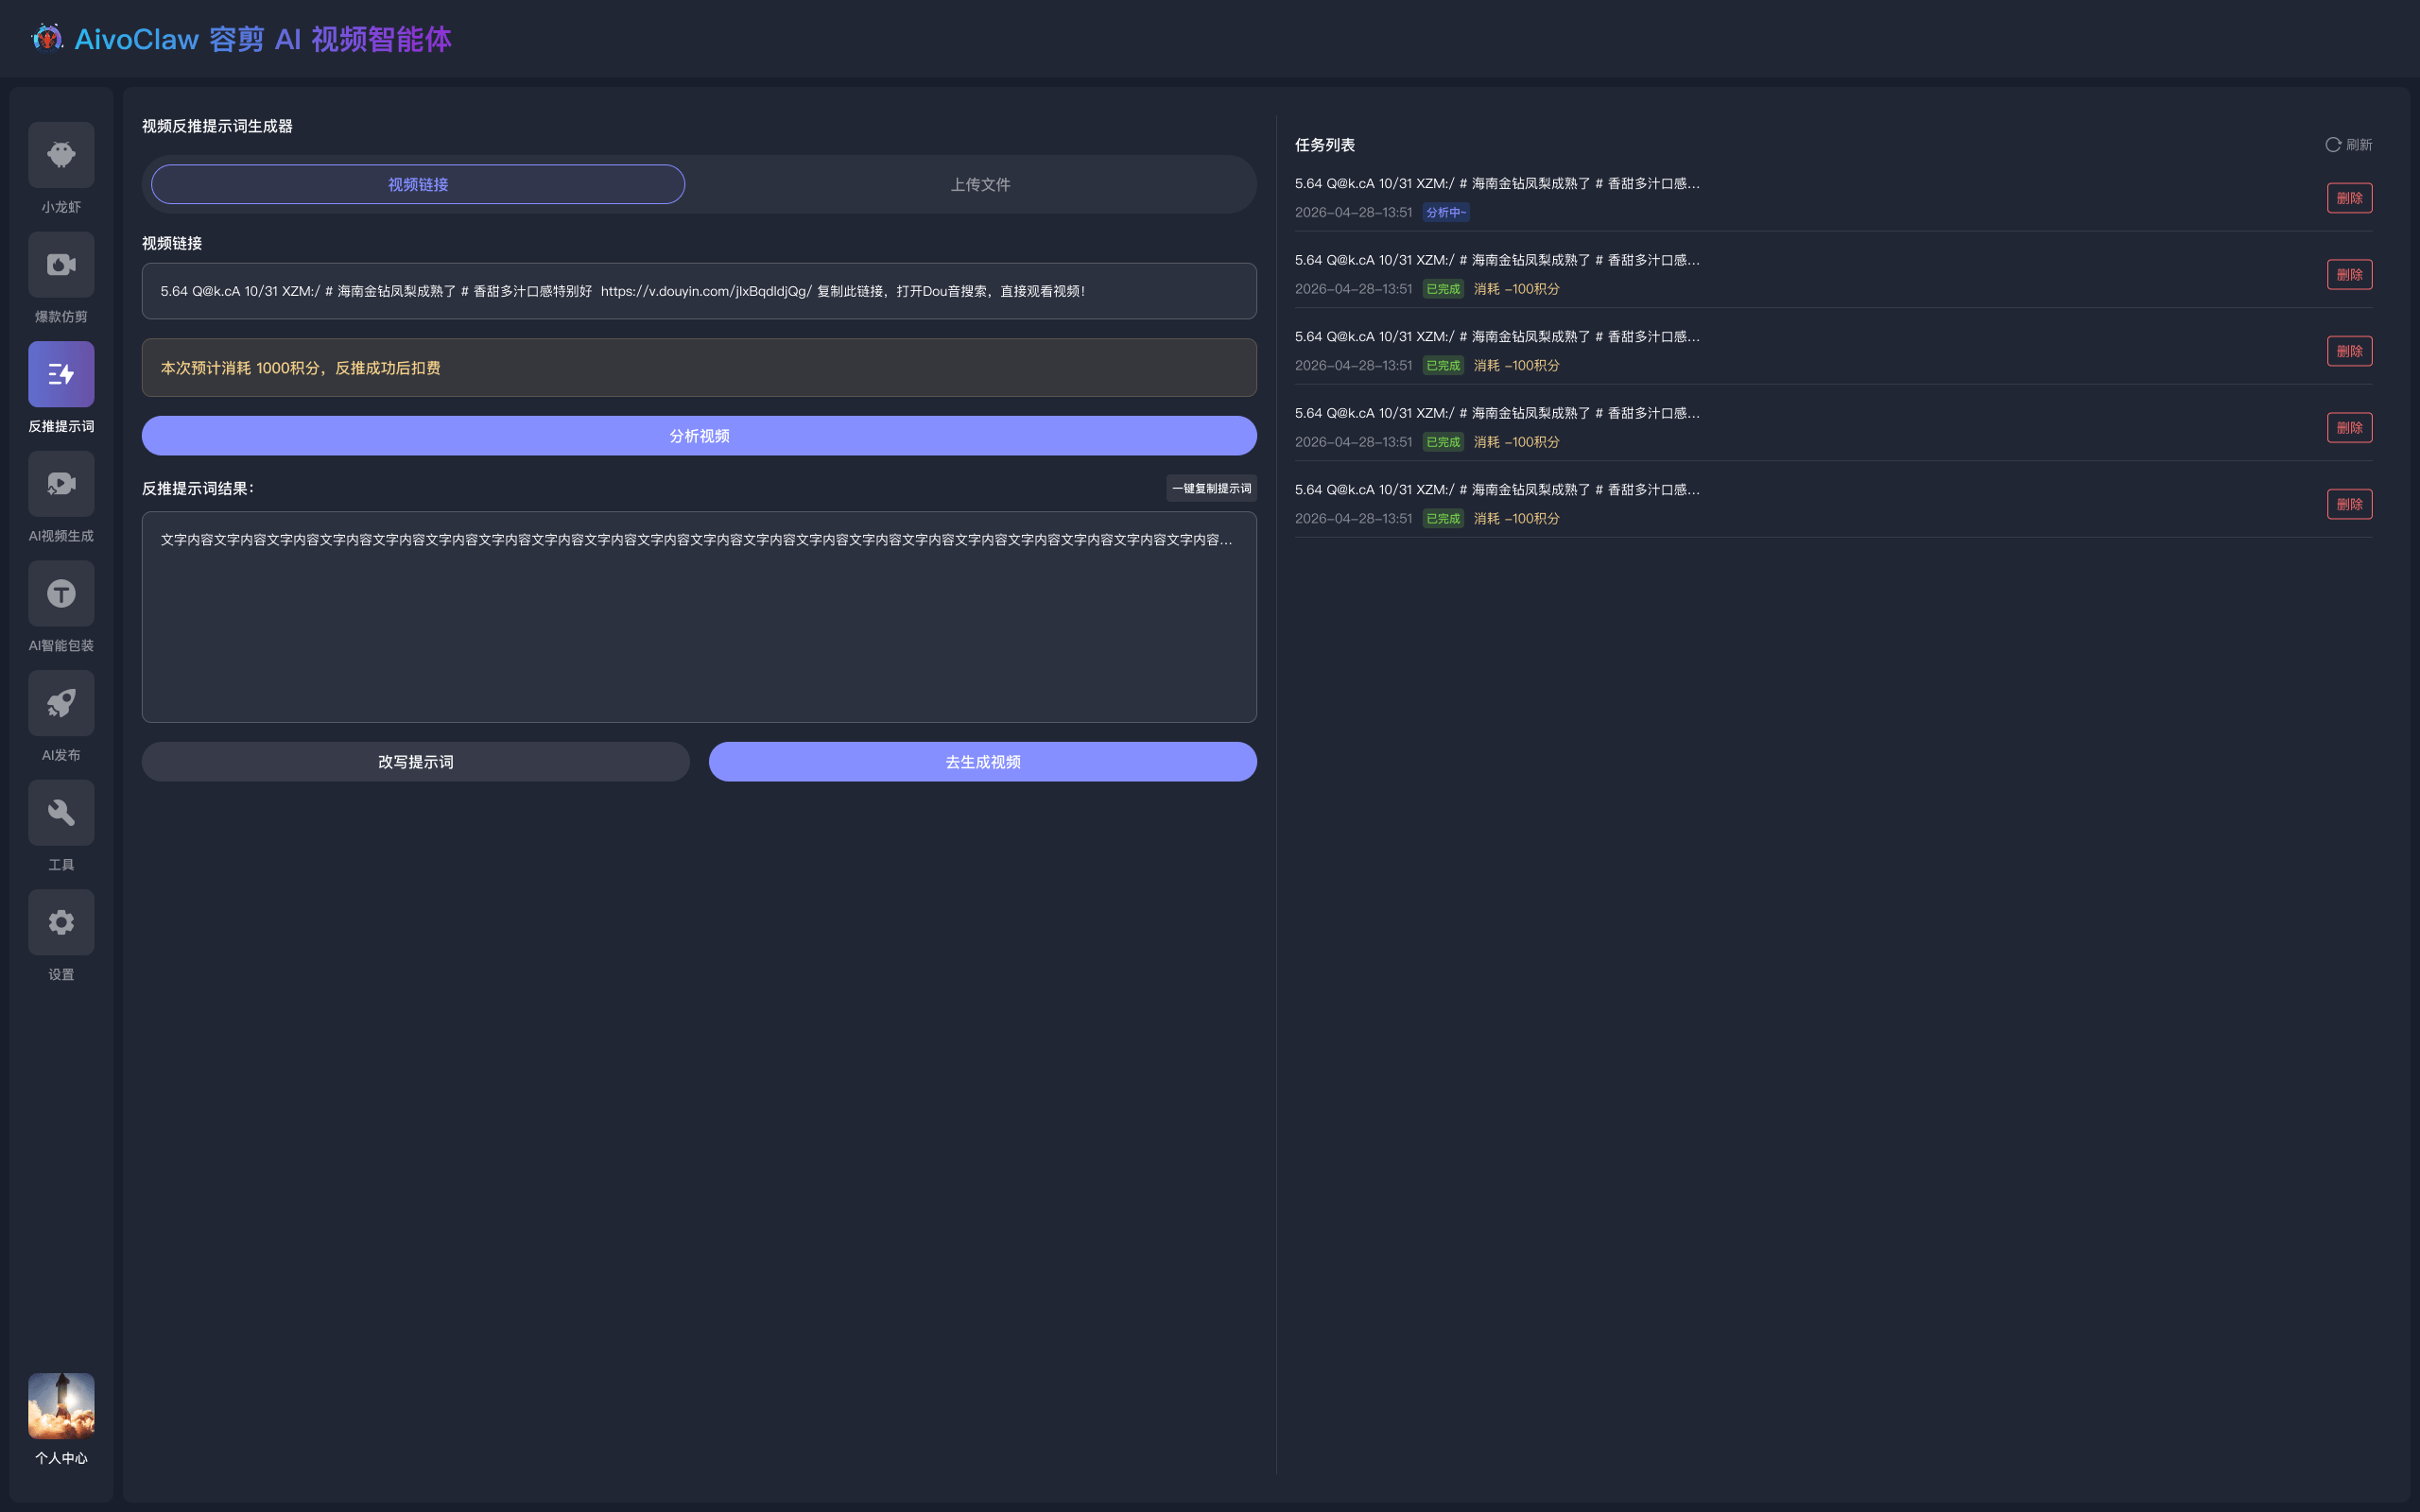
Task: Open AI智能包装 text icon
Action: tap(61, 594)
